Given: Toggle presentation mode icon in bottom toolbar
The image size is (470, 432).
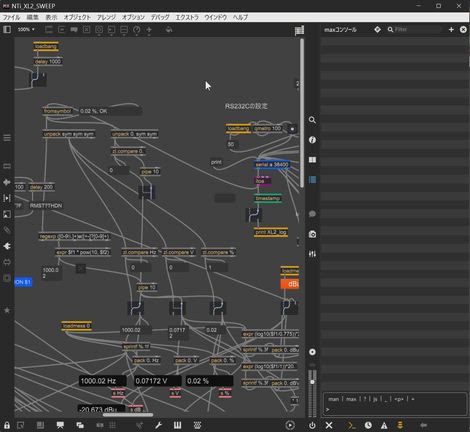Looking at the screenshot, I should (x=60, y=425).
